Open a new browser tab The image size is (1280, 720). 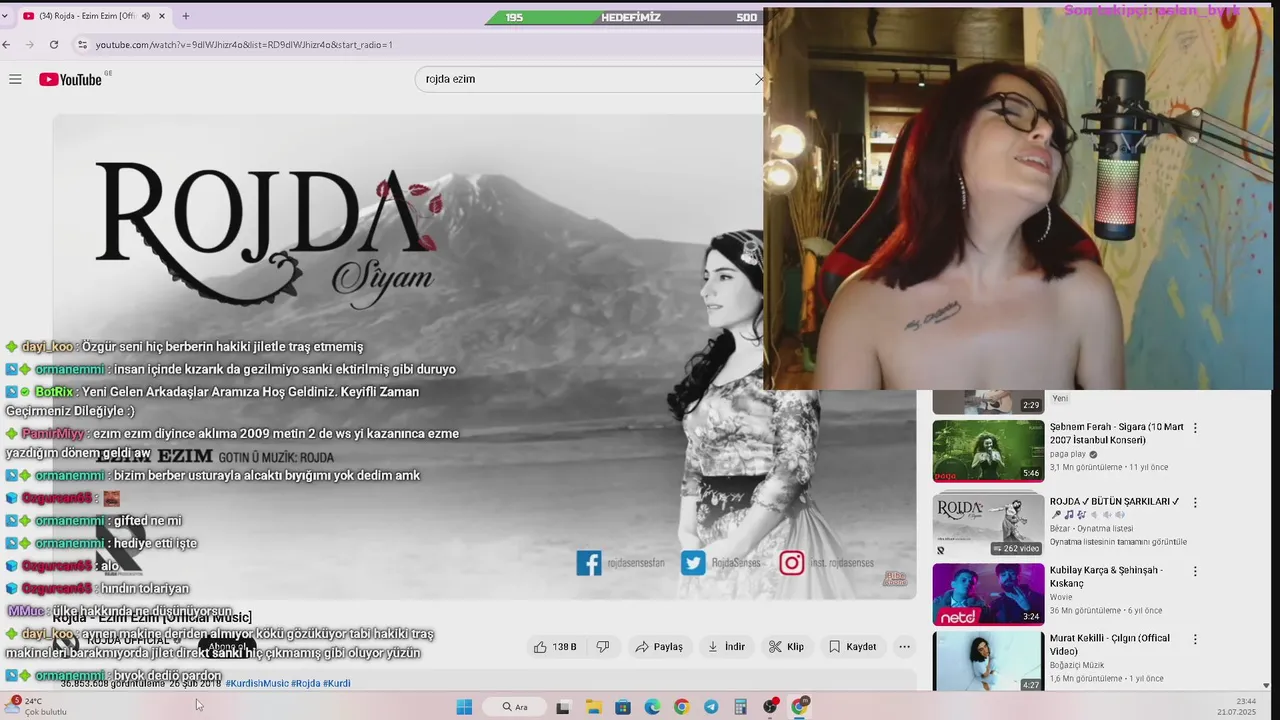coord(186,16)
